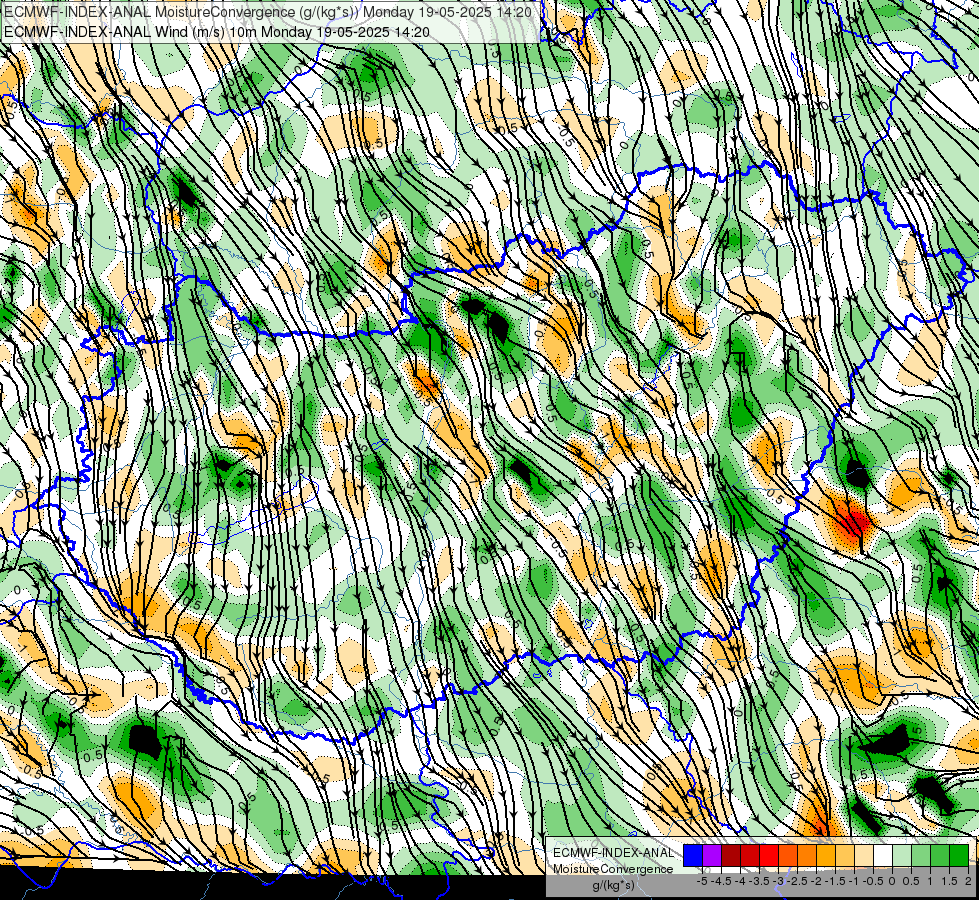
Task: Click the legend value '-5'
Action: 702,881
